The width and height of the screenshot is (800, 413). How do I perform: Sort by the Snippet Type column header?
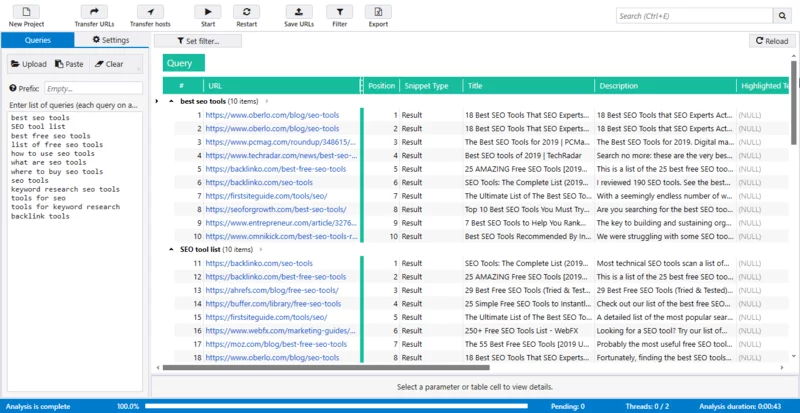tap(431, 86)
